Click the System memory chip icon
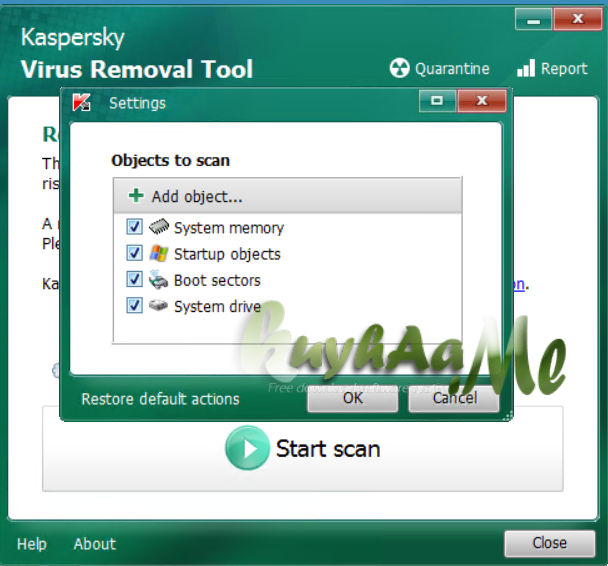This screenshot has width=608, height=566. [159, 227]
